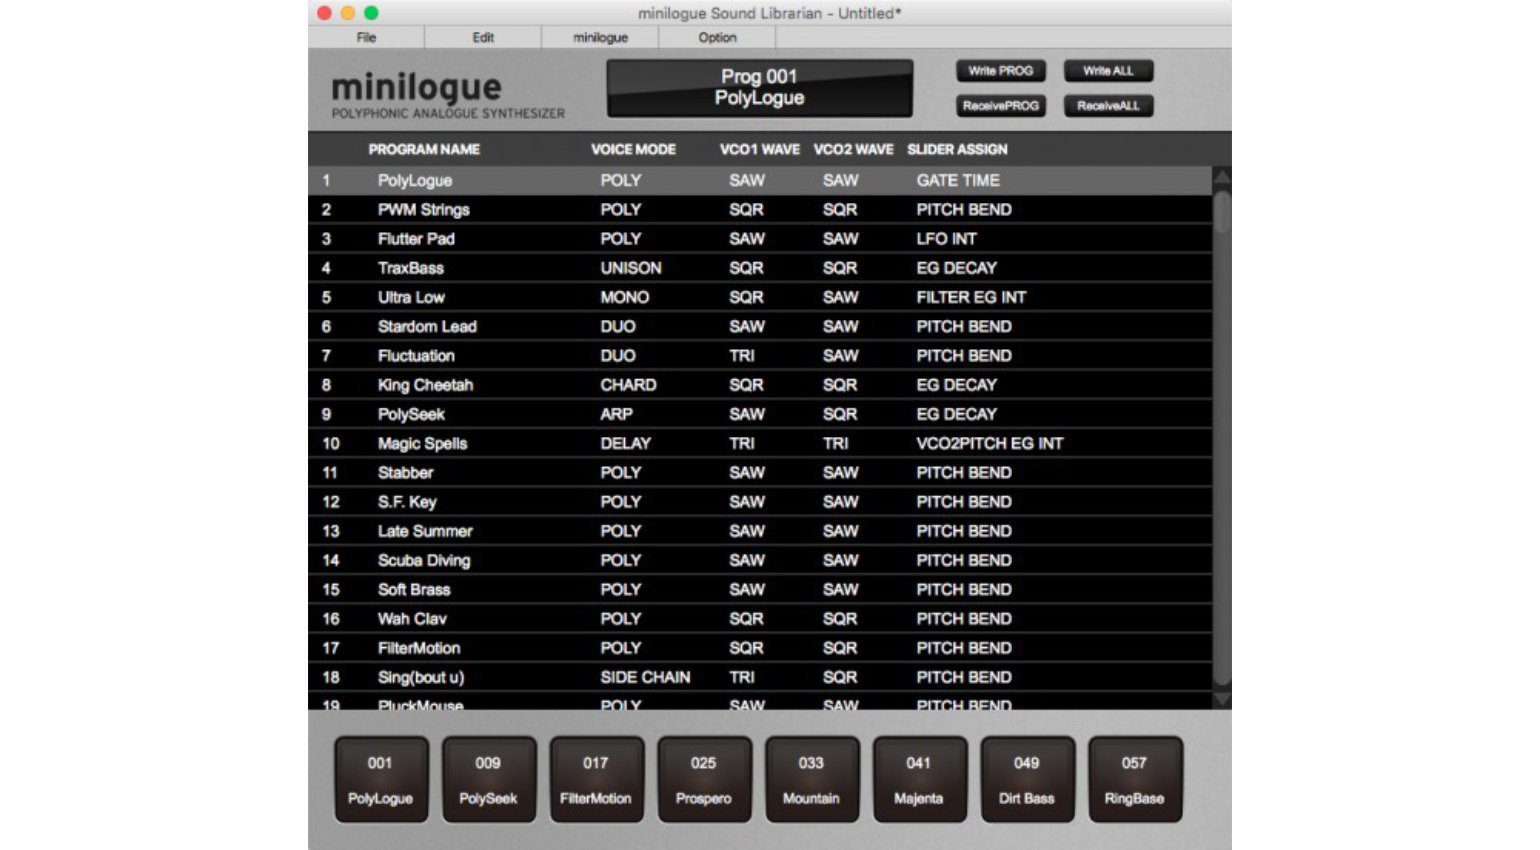Viewport: 1540px width, 850px height.
Task: Click the FILTER EG INT cell
Action: pos(971,297)
